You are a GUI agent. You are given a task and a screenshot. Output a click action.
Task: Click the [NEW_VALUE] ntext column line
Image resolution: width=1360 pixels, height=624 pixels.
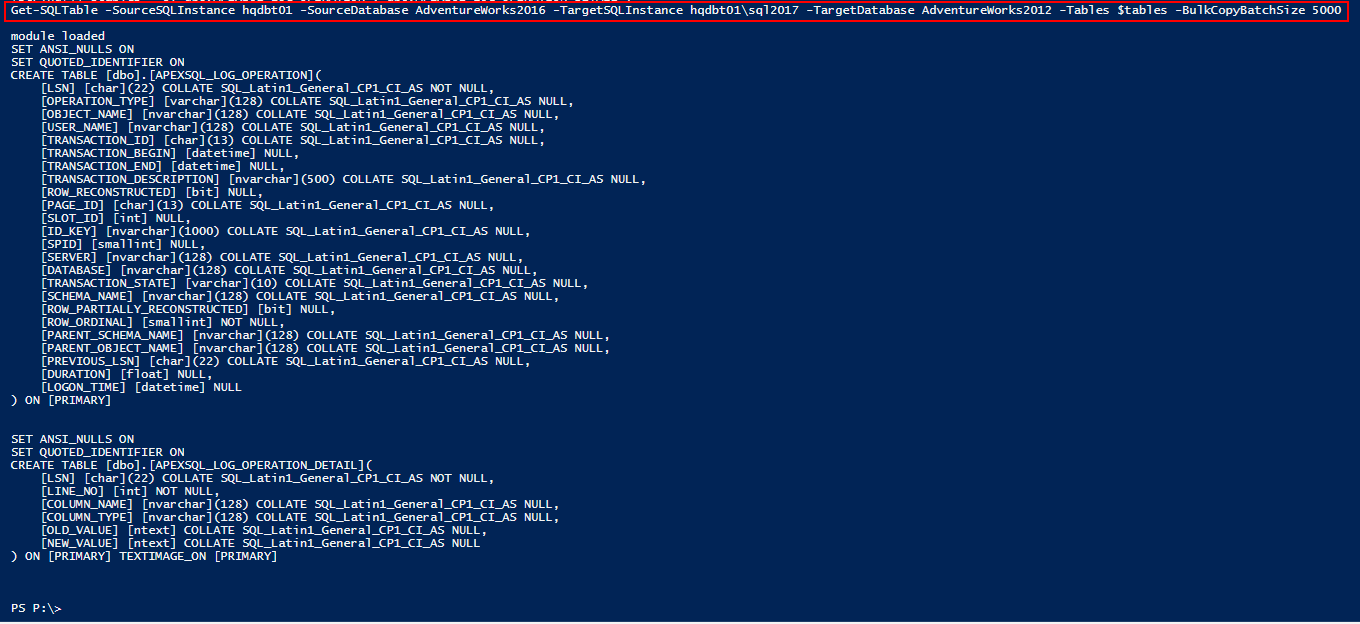click(x=260, y=543)
